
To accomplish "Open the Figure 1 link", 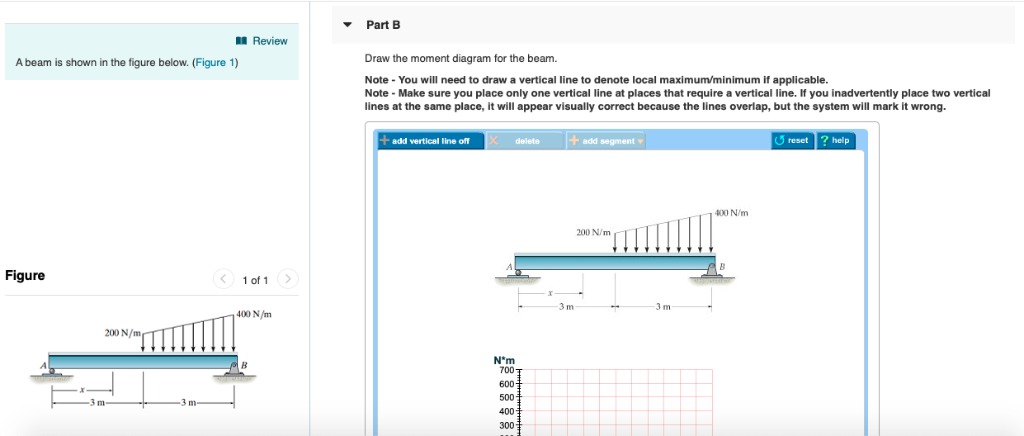I will click(x=215, y=63).
